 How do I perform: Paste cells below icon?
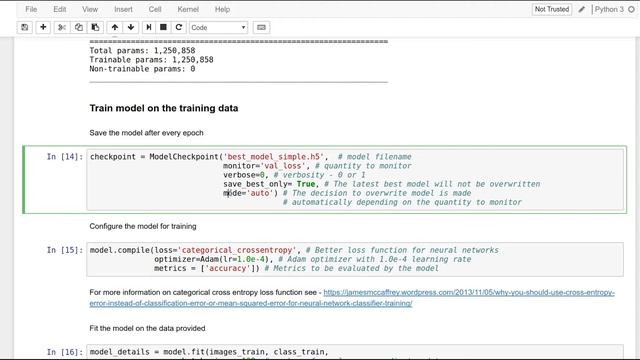[95, 27]
